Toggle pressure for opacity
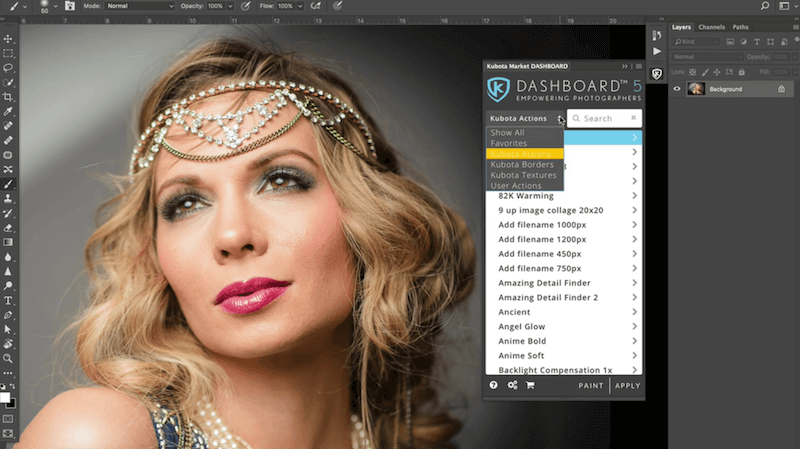Viewport: 800px width, 449px height. [x=245, y=6]
